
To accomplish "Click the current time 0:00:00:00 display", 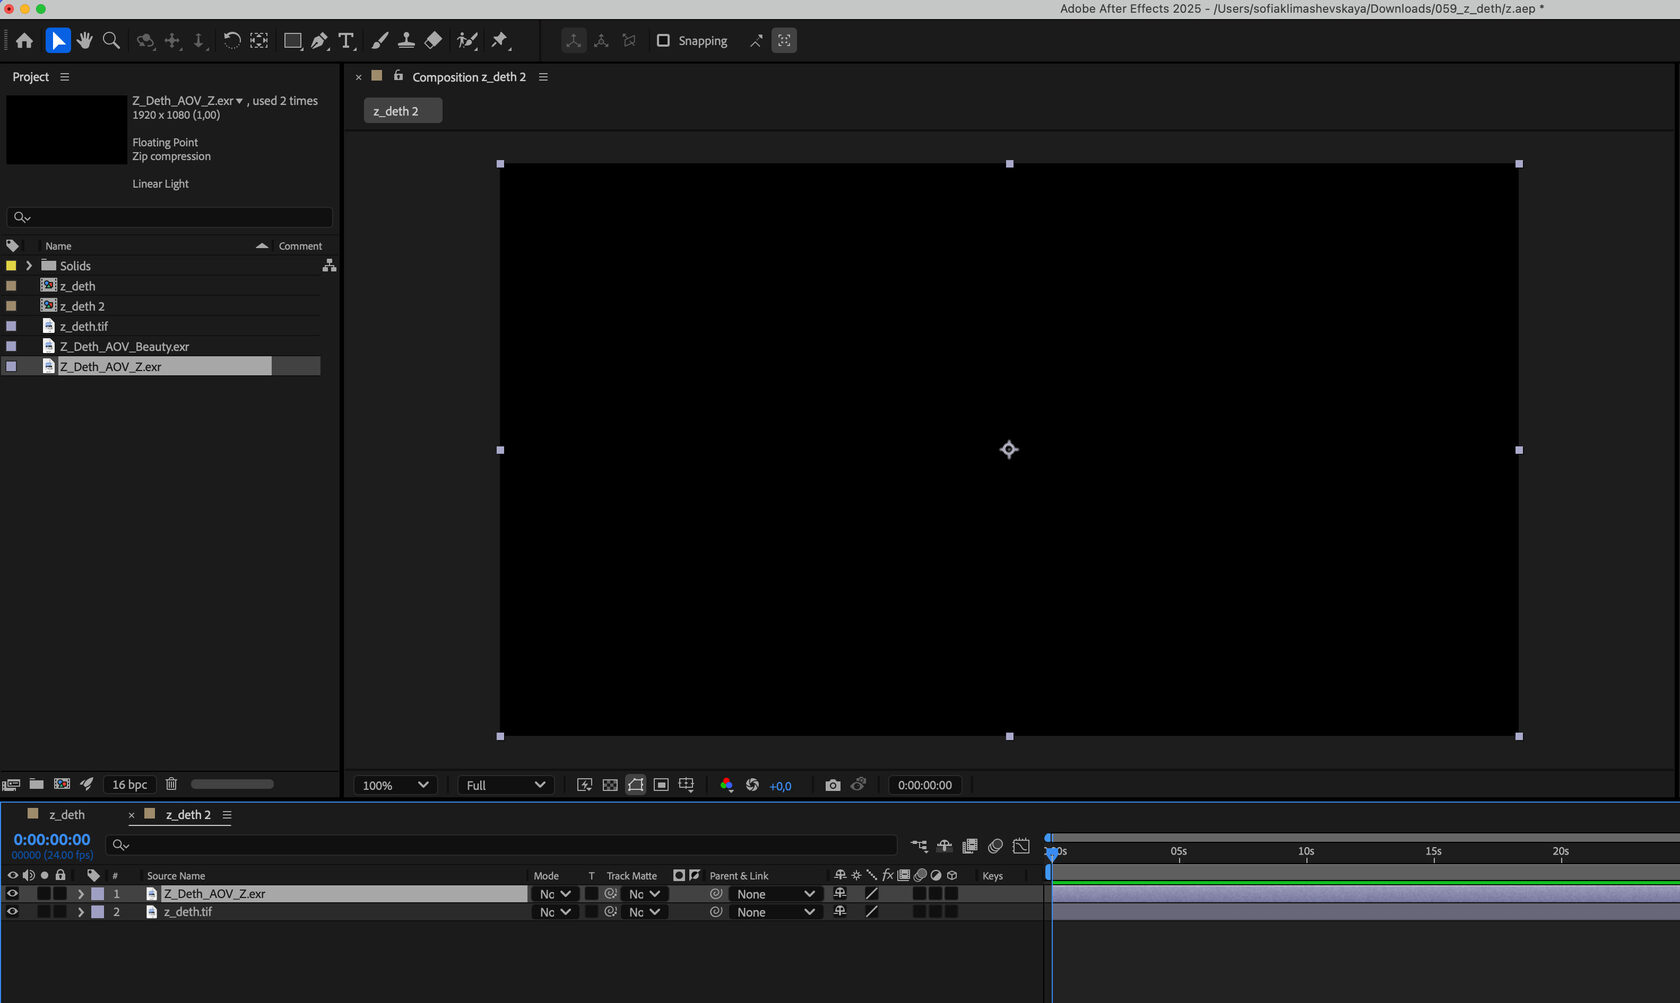I will (x=52, y=840).
